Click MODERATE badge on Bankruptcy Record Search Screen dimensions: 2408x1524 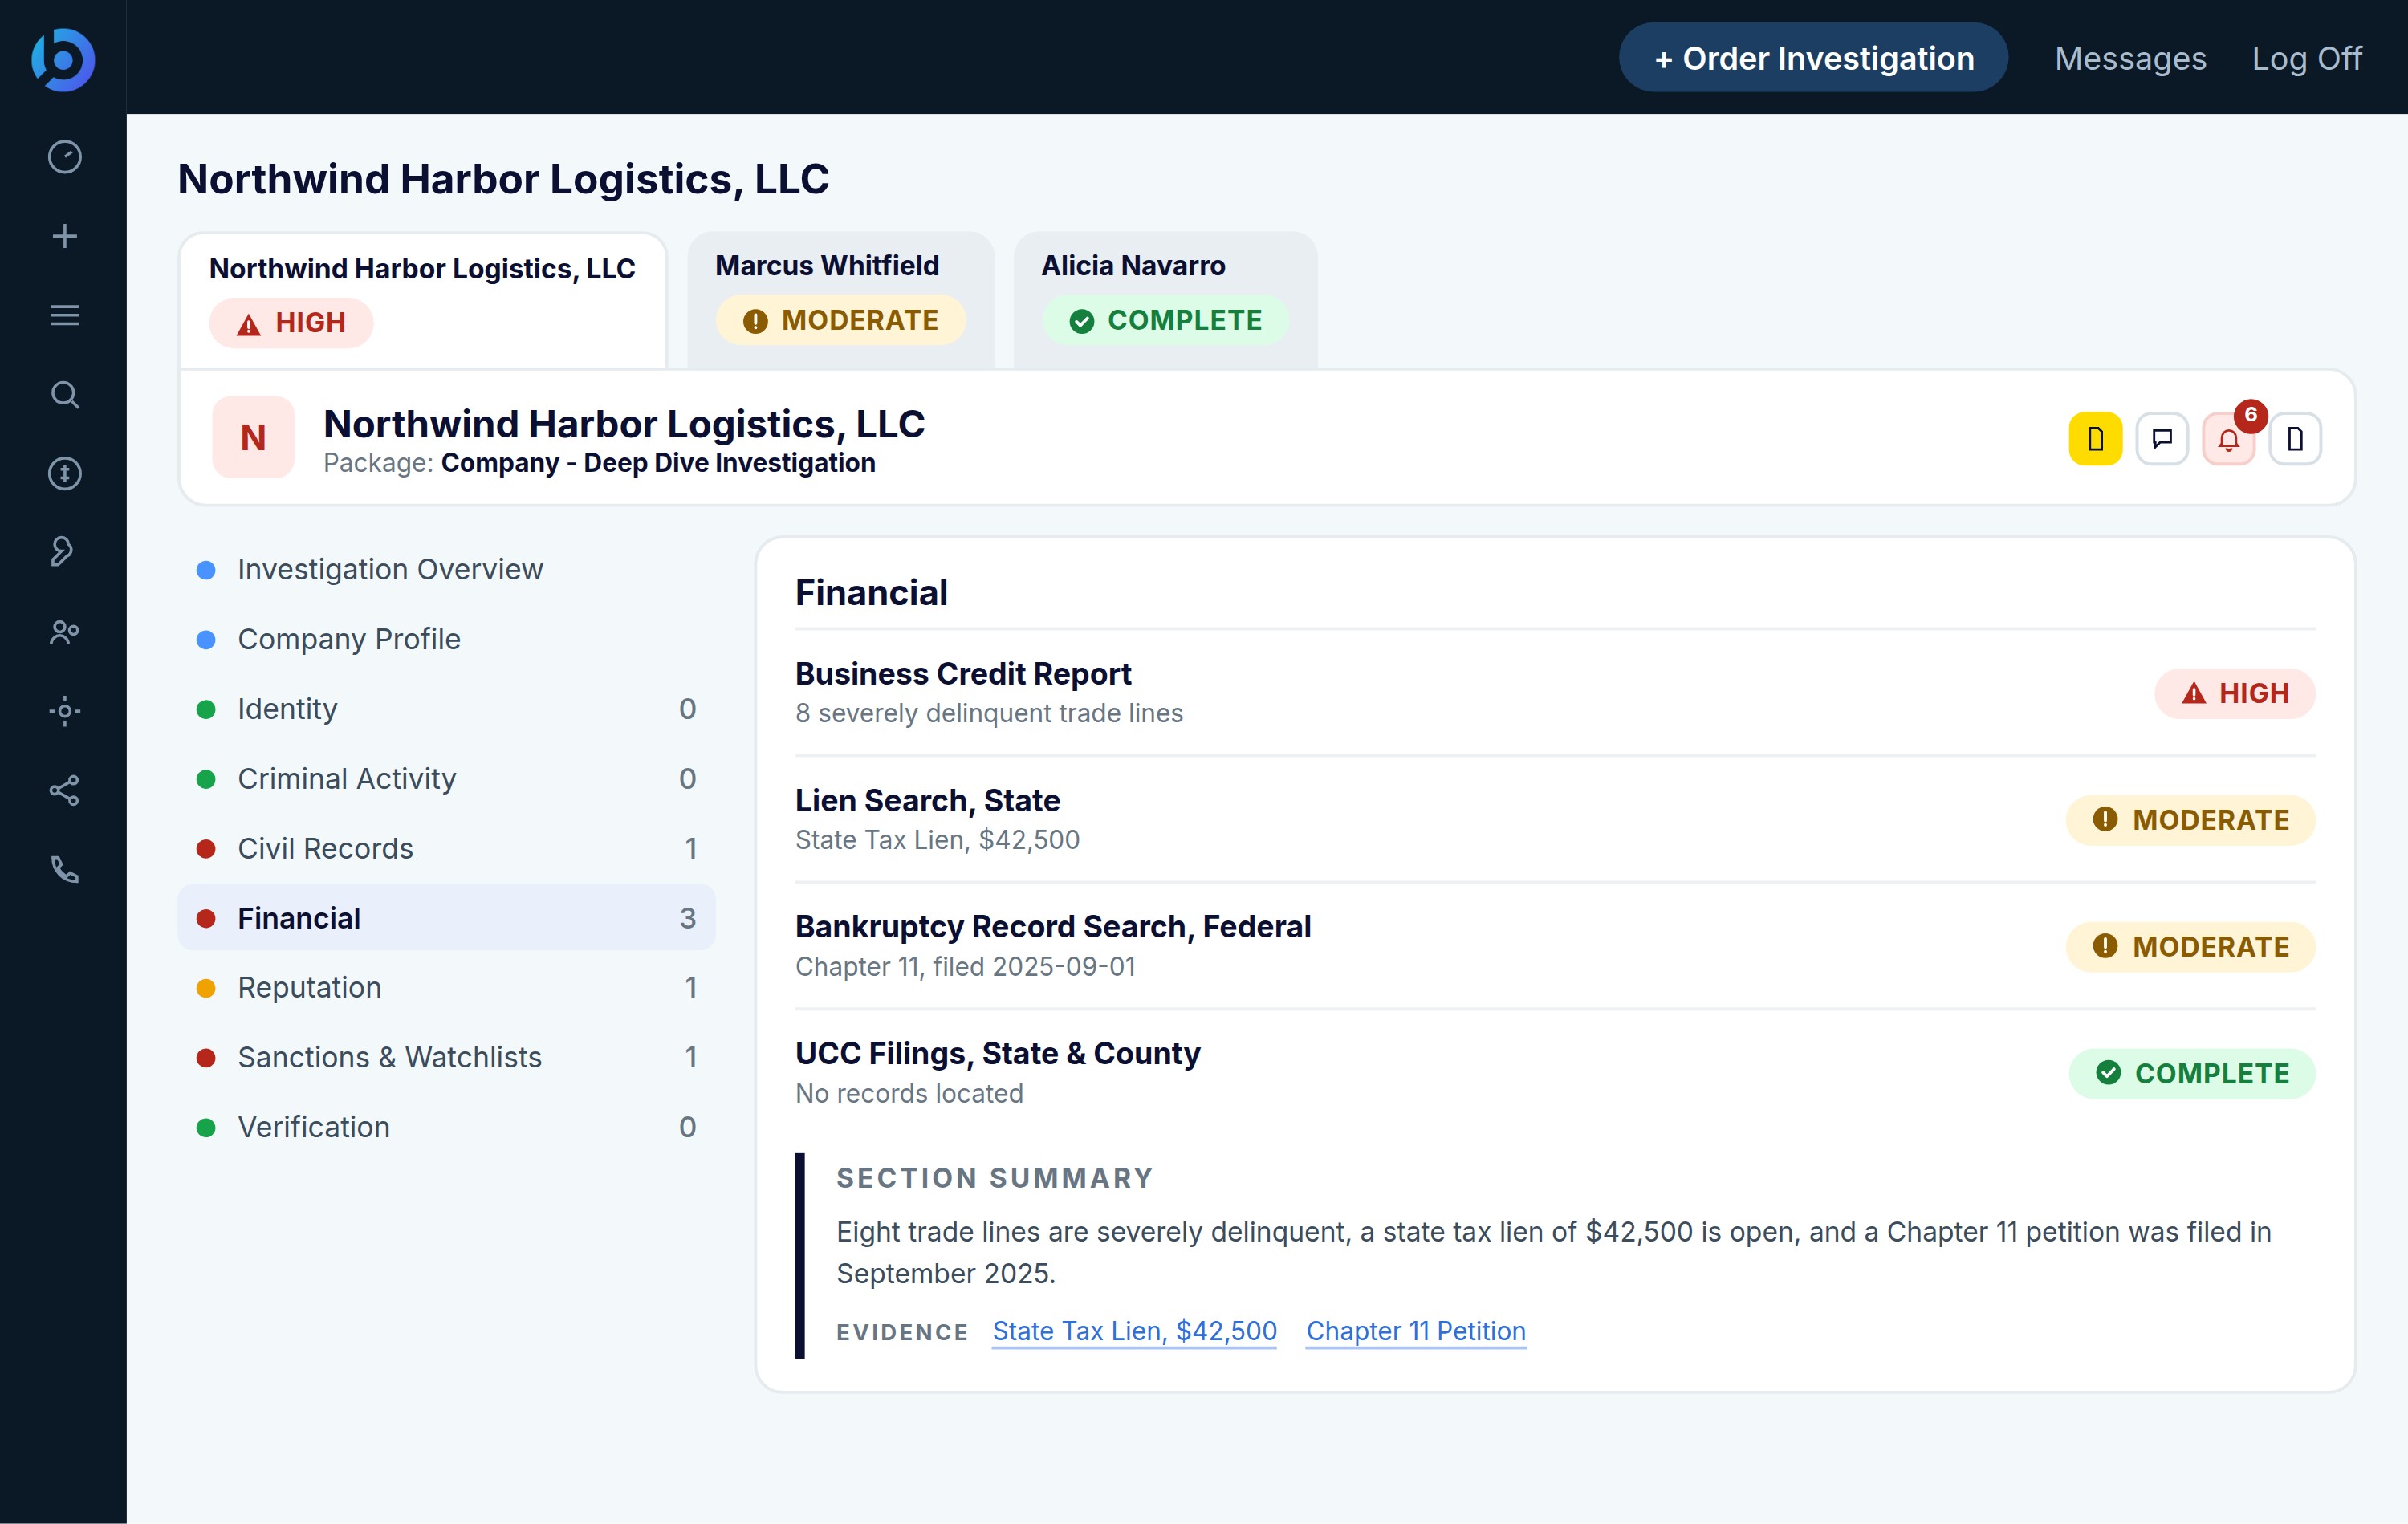[2190, 946]
